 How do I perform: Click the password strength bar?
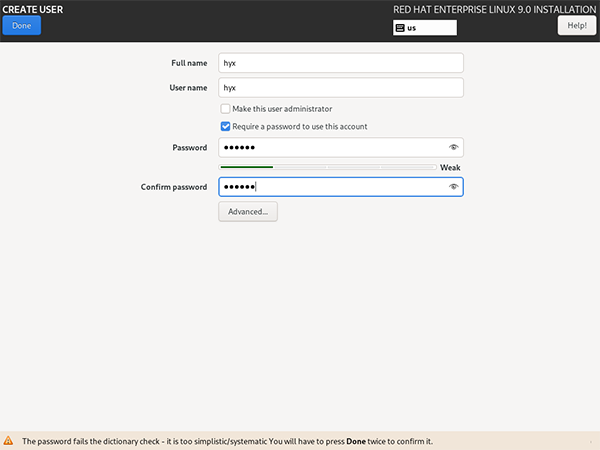tap(328, 167)
